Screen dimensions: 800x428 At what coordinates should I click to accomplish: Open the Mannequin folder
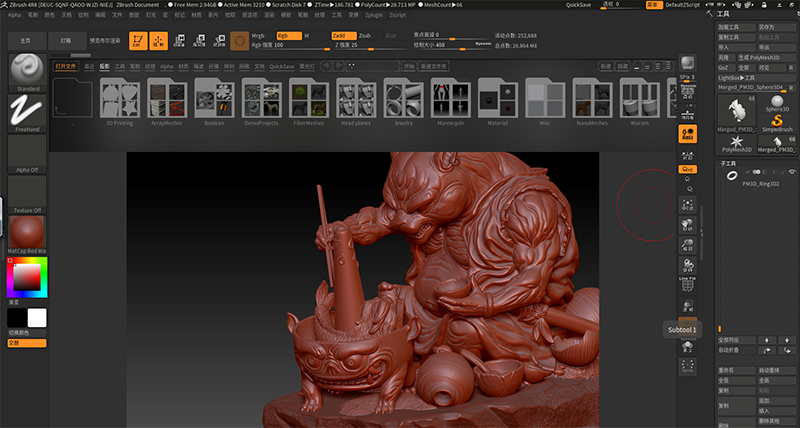[451, 102]
